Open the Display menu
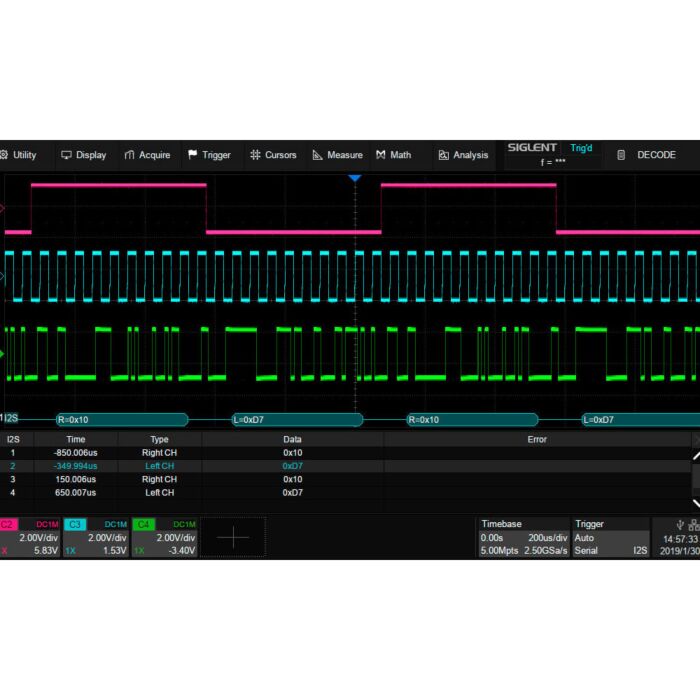Viewport: 700px width, 700px height. (x=83, y=155)
